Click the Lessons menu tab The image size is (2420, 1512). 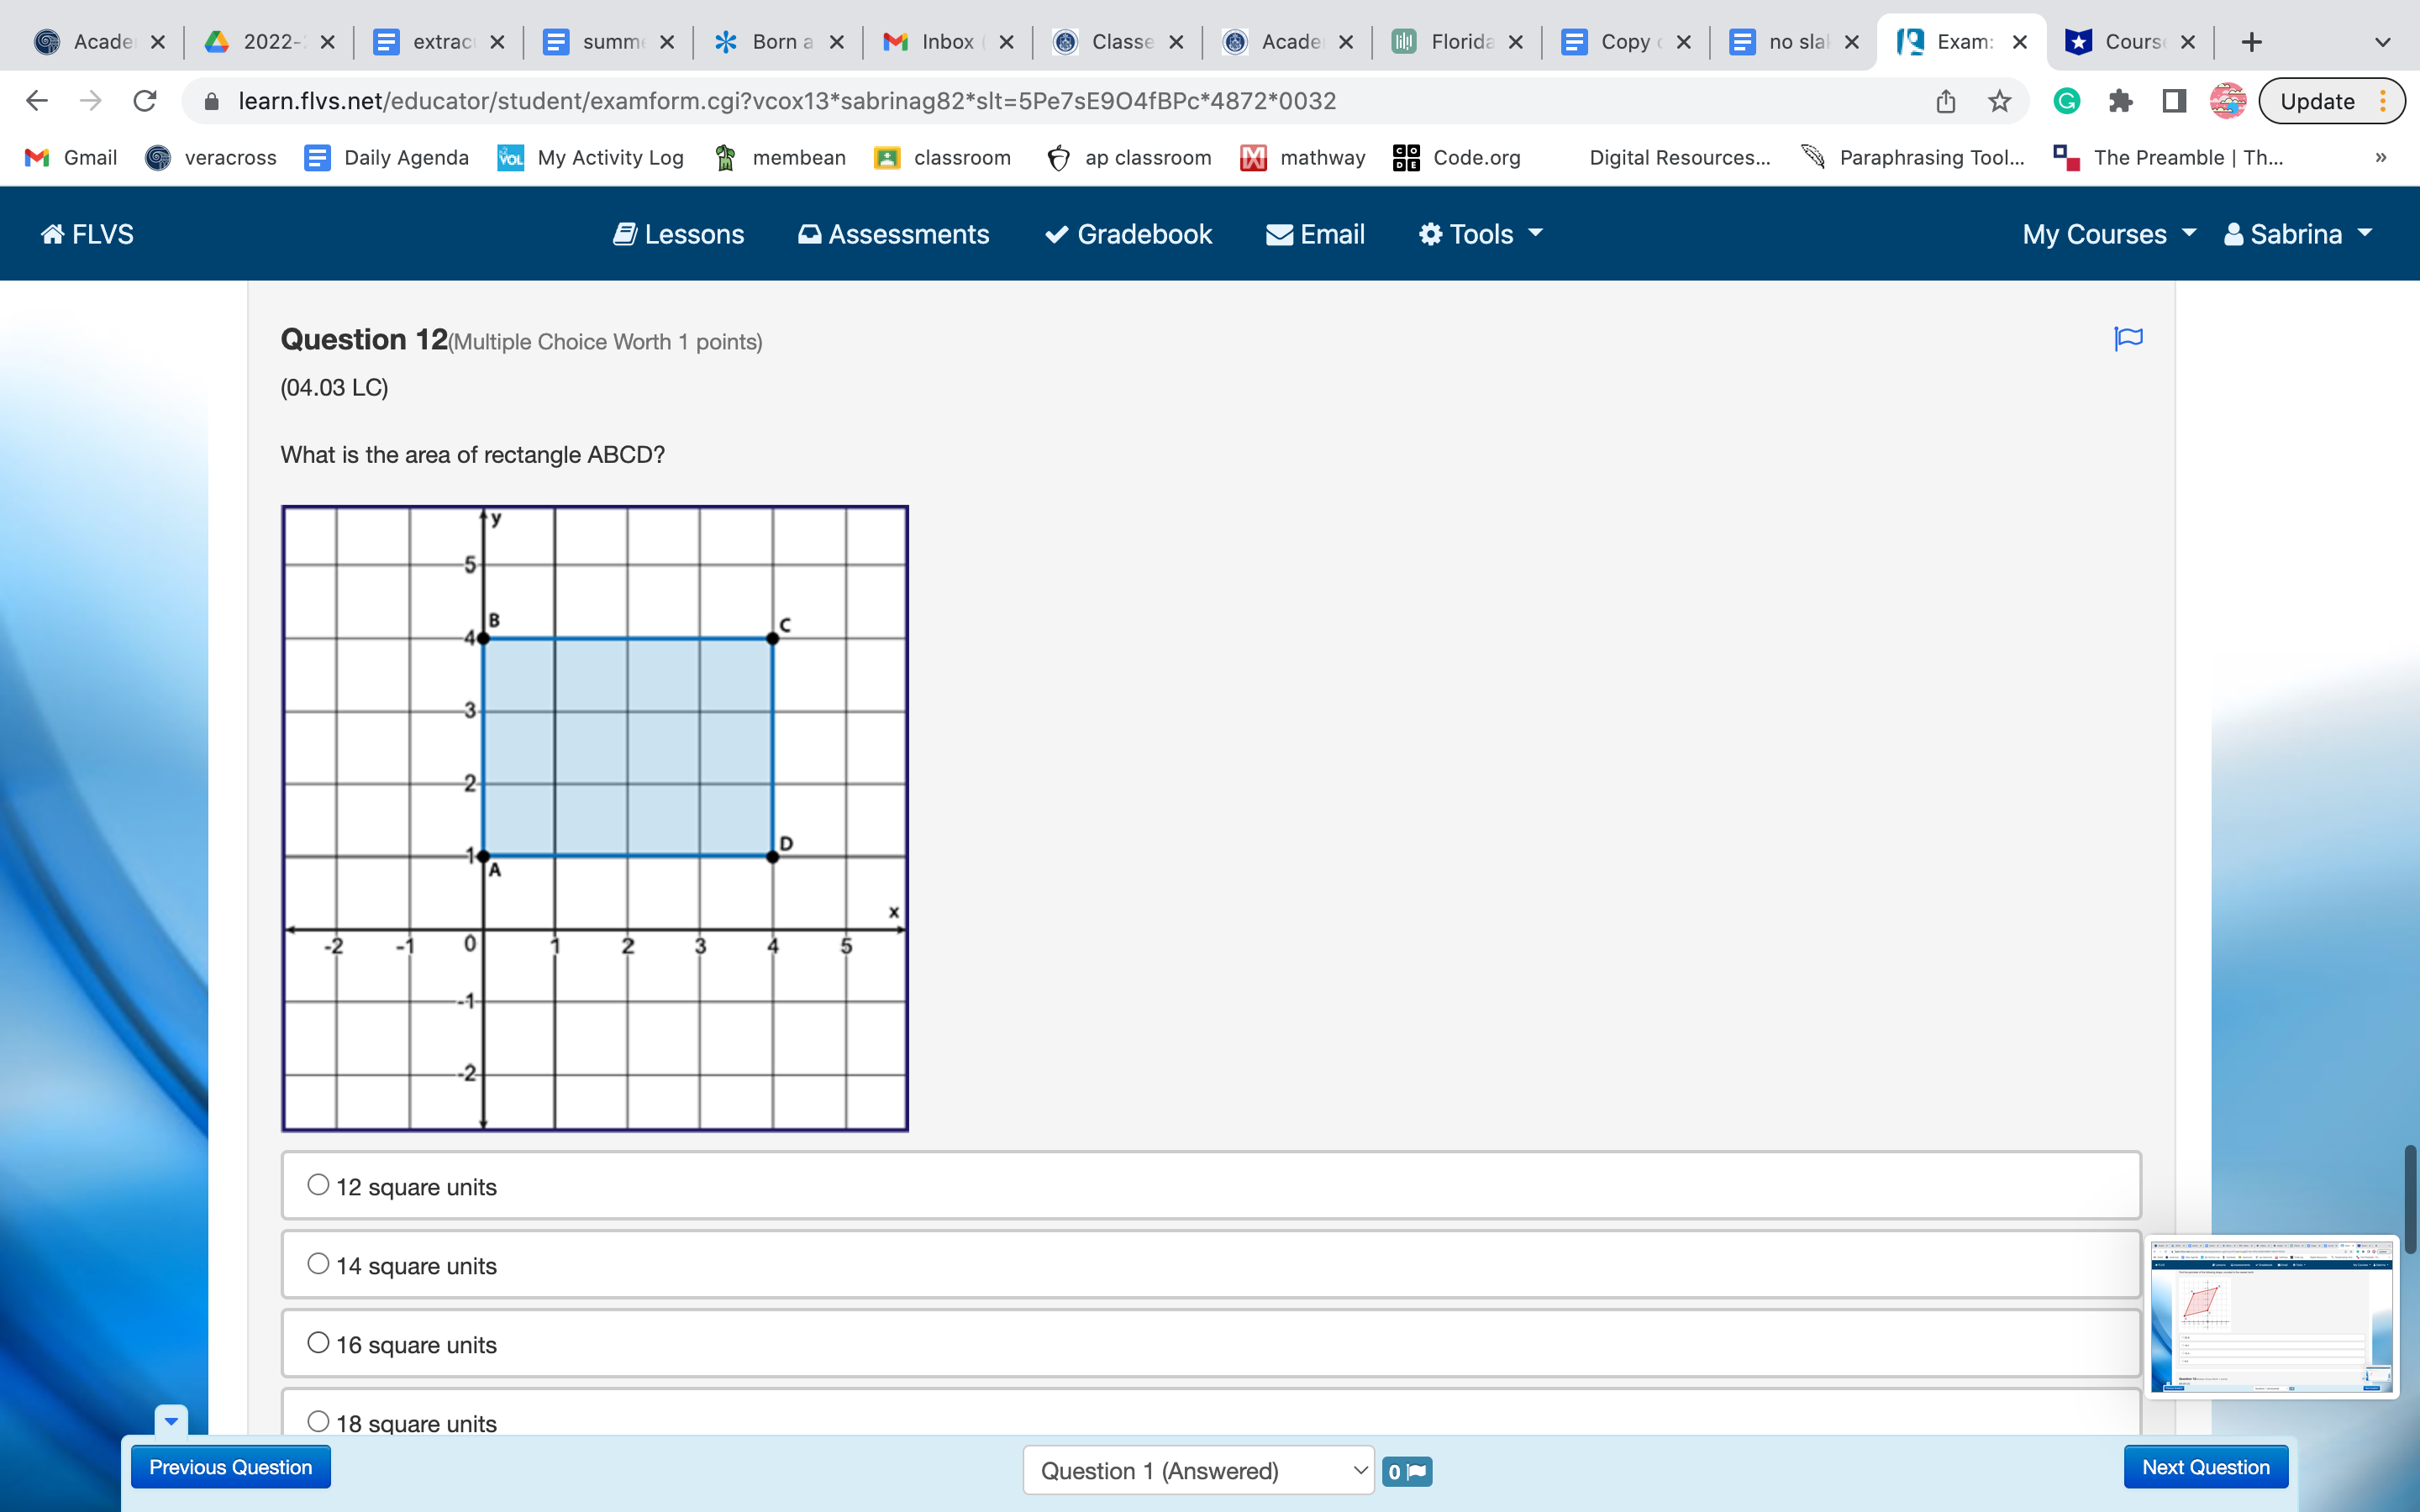coord(678,234)
